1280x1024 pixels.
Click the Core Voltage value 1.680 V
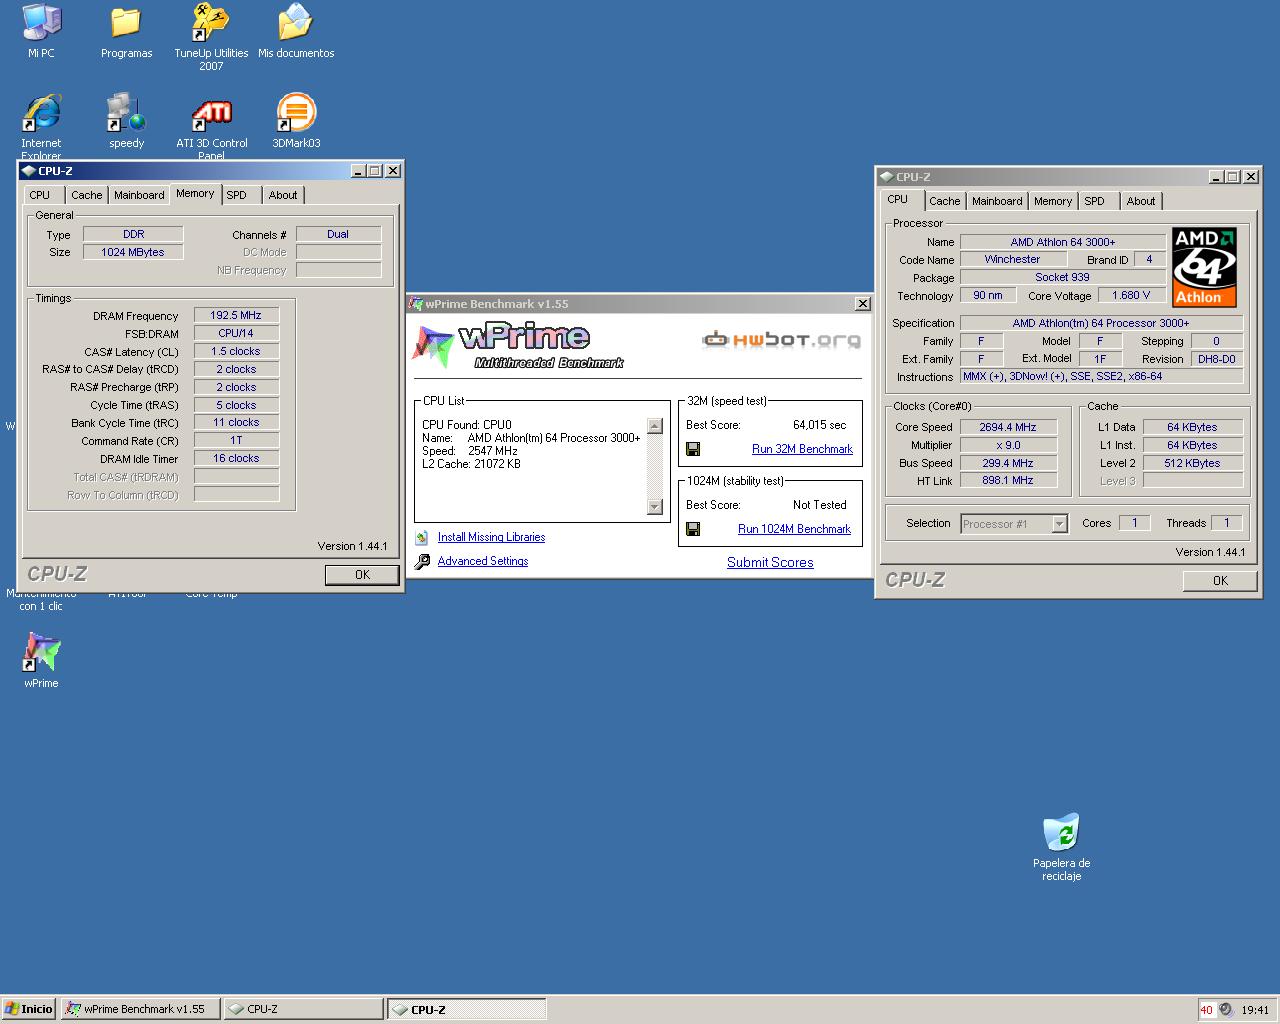pos(1131,295)
